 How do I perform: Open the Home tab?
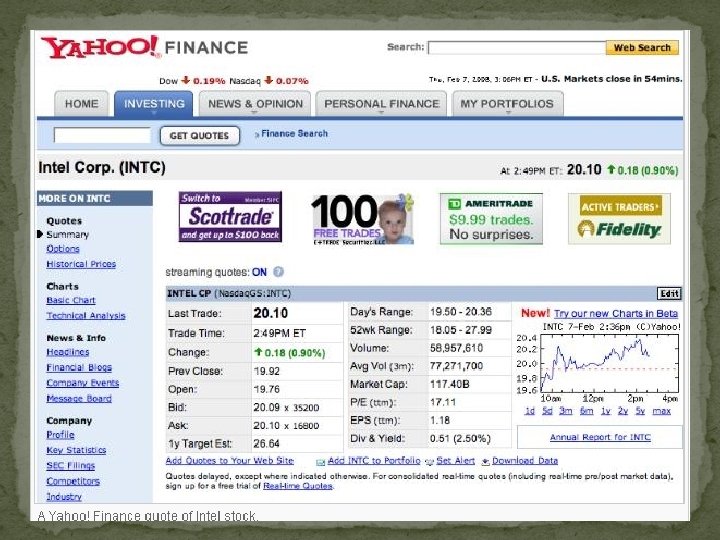coord(81,104)
